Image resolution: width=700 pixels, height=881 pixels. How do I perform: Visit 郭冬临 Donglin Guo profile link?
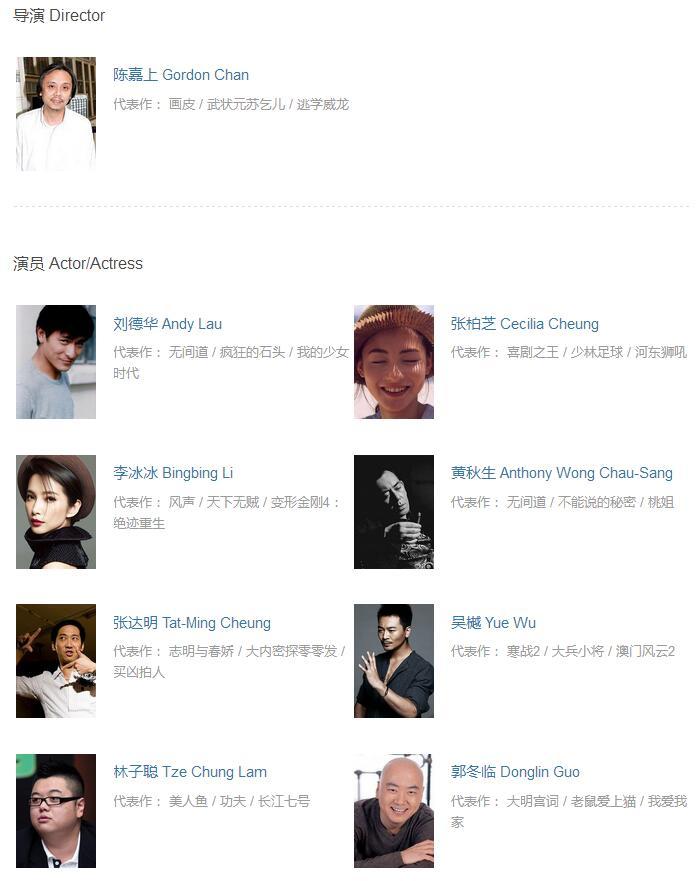(x=515, y=772)
